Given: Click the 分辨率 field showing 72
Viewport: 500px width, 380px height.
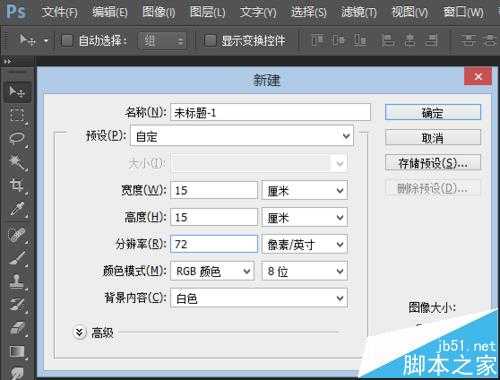Looking at the screenshot, I should coord(214,244).
